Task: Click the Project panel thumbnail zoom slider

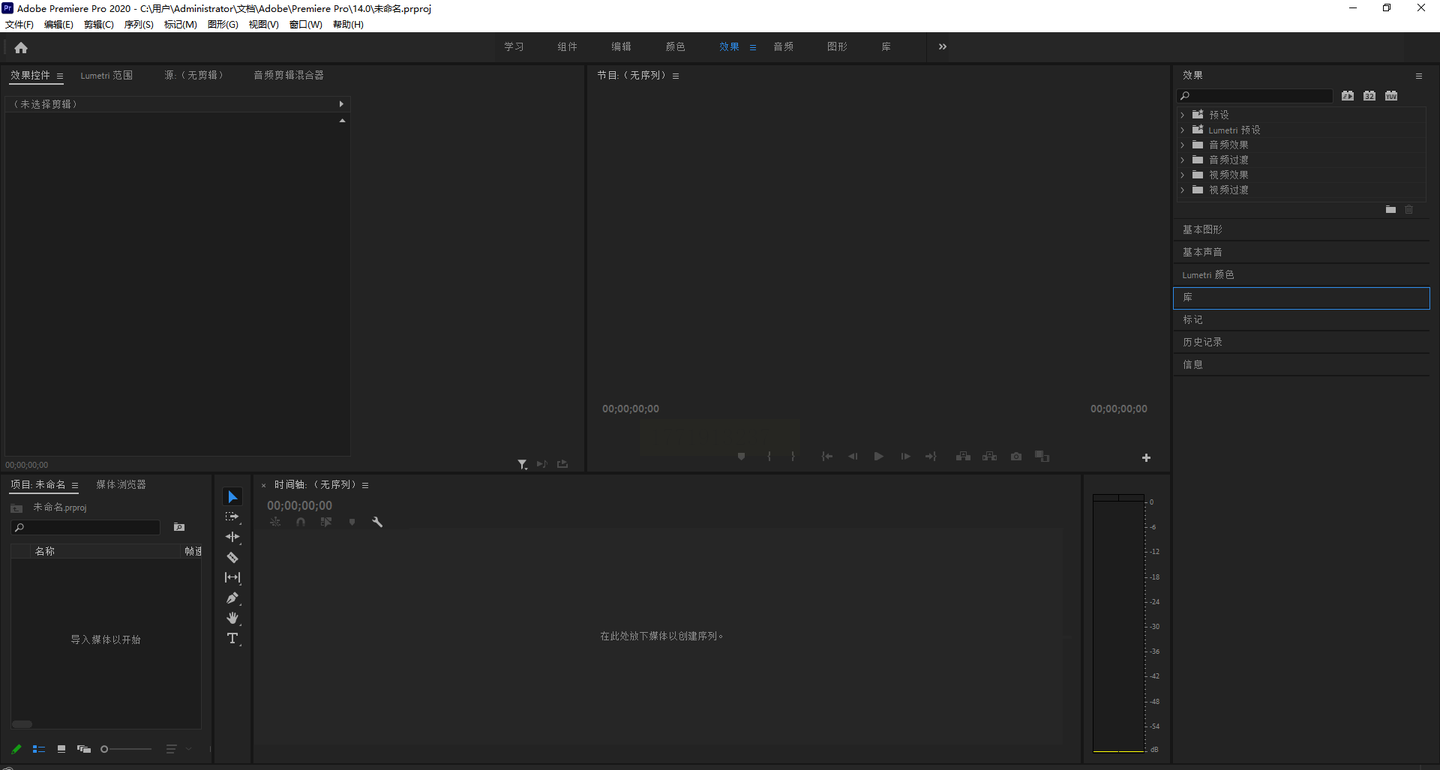Action: point(126,749)
